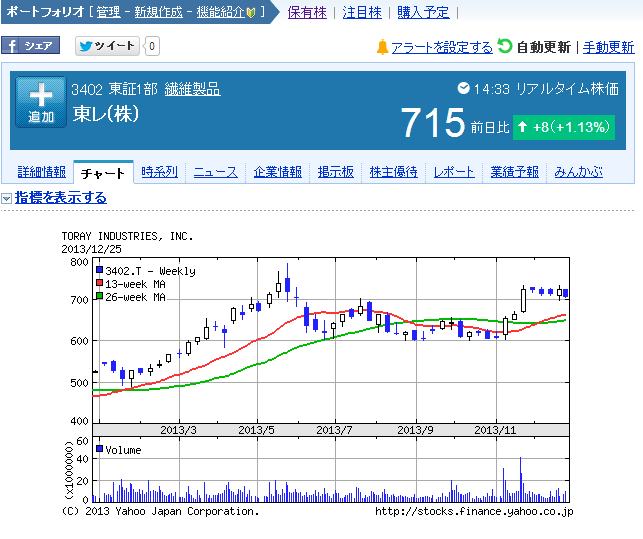Image resolution: width=643 pixels, height=539 pixels.
Task: Click the alert bell icon
Action: [382, 47]
